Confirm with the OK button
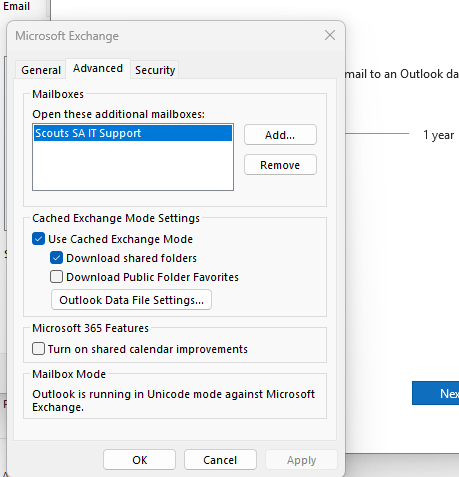This screenshot has width=459, height=477. (x=139, y=460)
